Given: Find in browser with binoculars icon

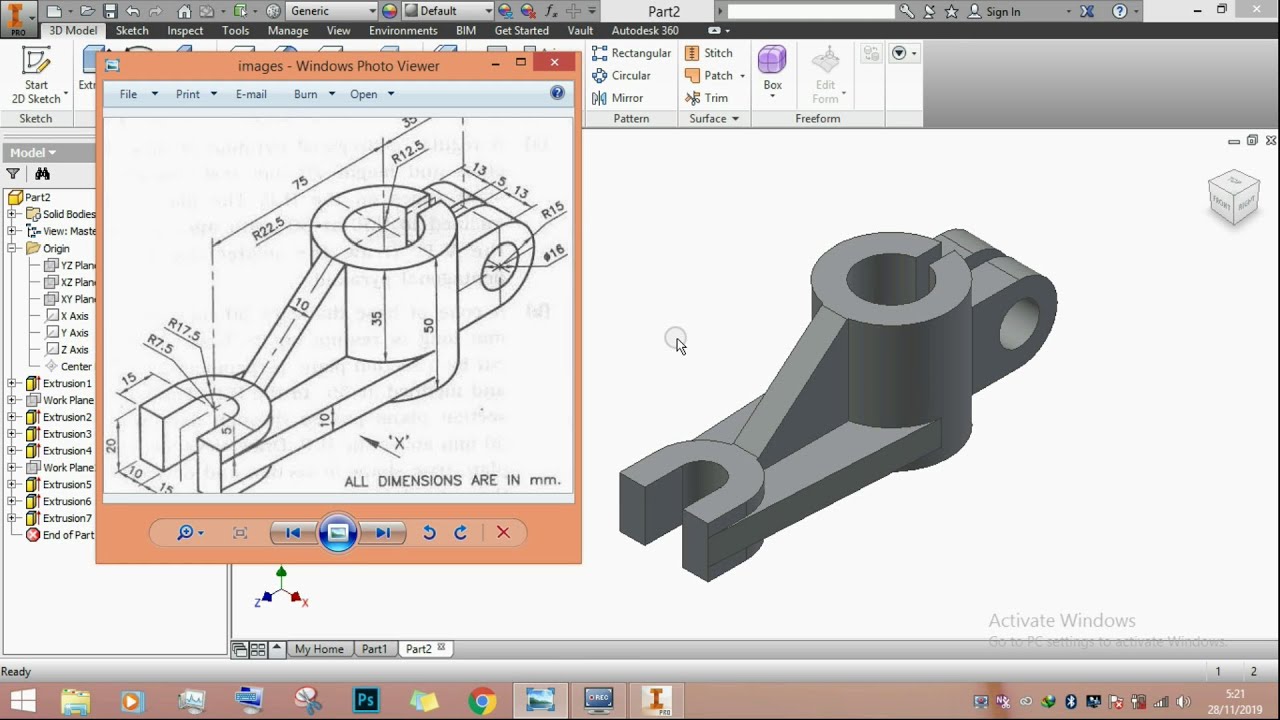Looking at the screenshot, I should point(42,174).
